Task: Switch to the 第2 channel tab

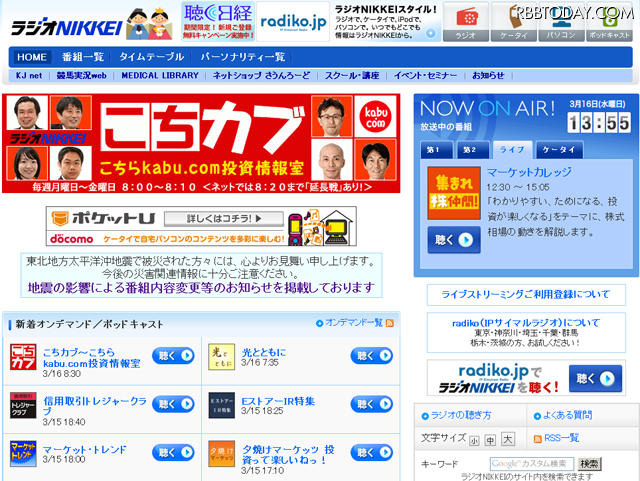Action: 473,150
